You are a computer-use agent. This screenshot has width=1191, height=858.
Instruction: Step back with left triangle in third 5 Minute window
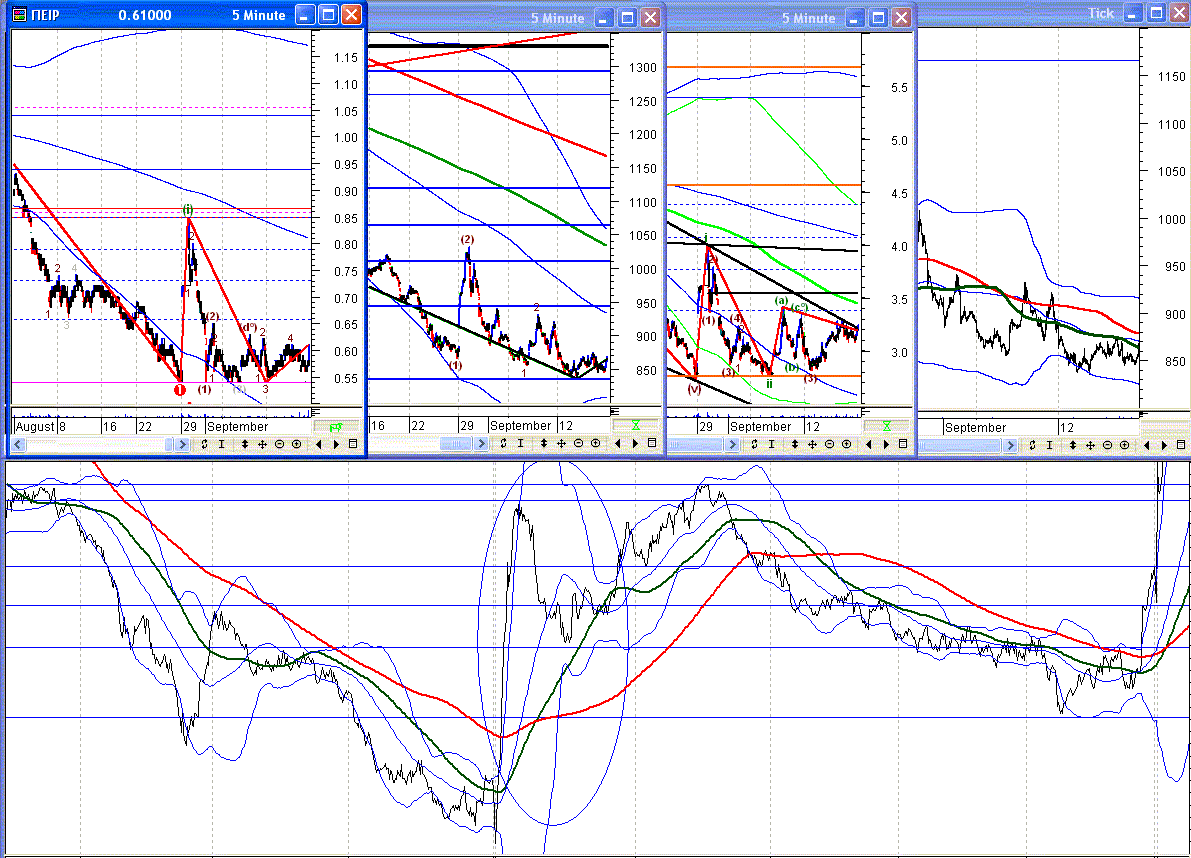click(868, 444)
